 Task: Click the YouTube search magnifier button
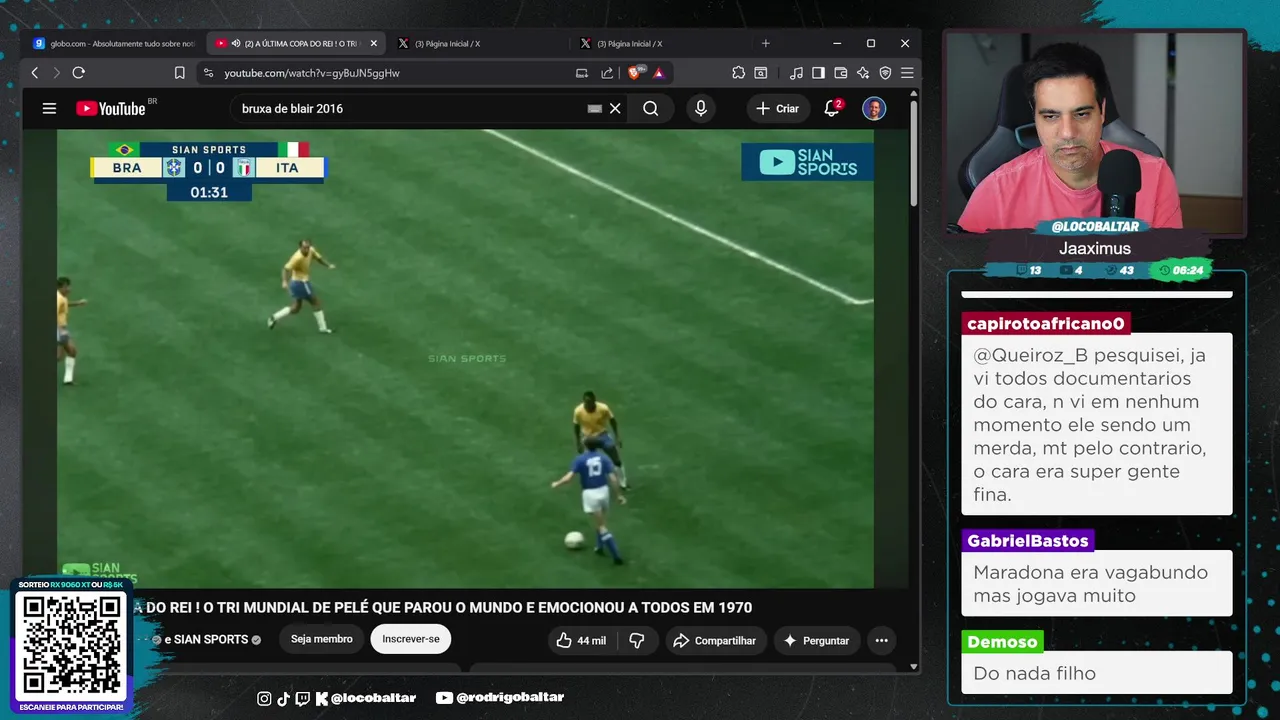(x=651, y=108)
